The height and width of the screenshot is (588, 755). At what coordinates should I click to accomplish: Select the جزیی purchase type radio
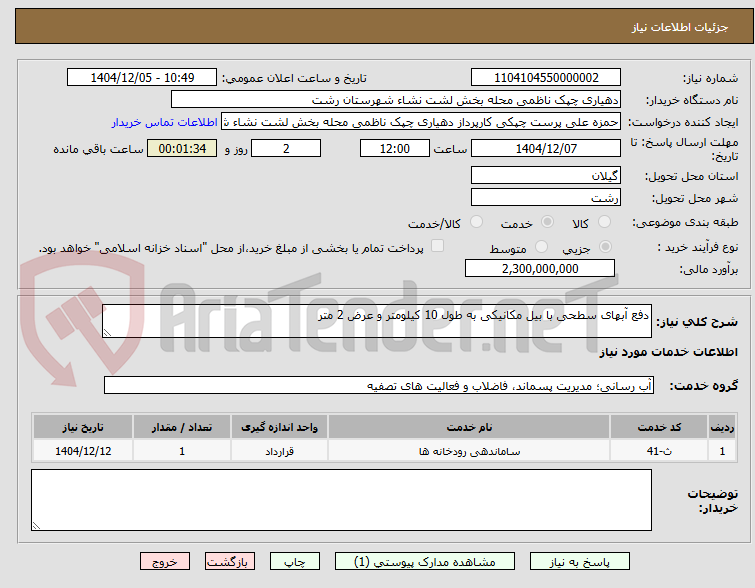[605, 247]
